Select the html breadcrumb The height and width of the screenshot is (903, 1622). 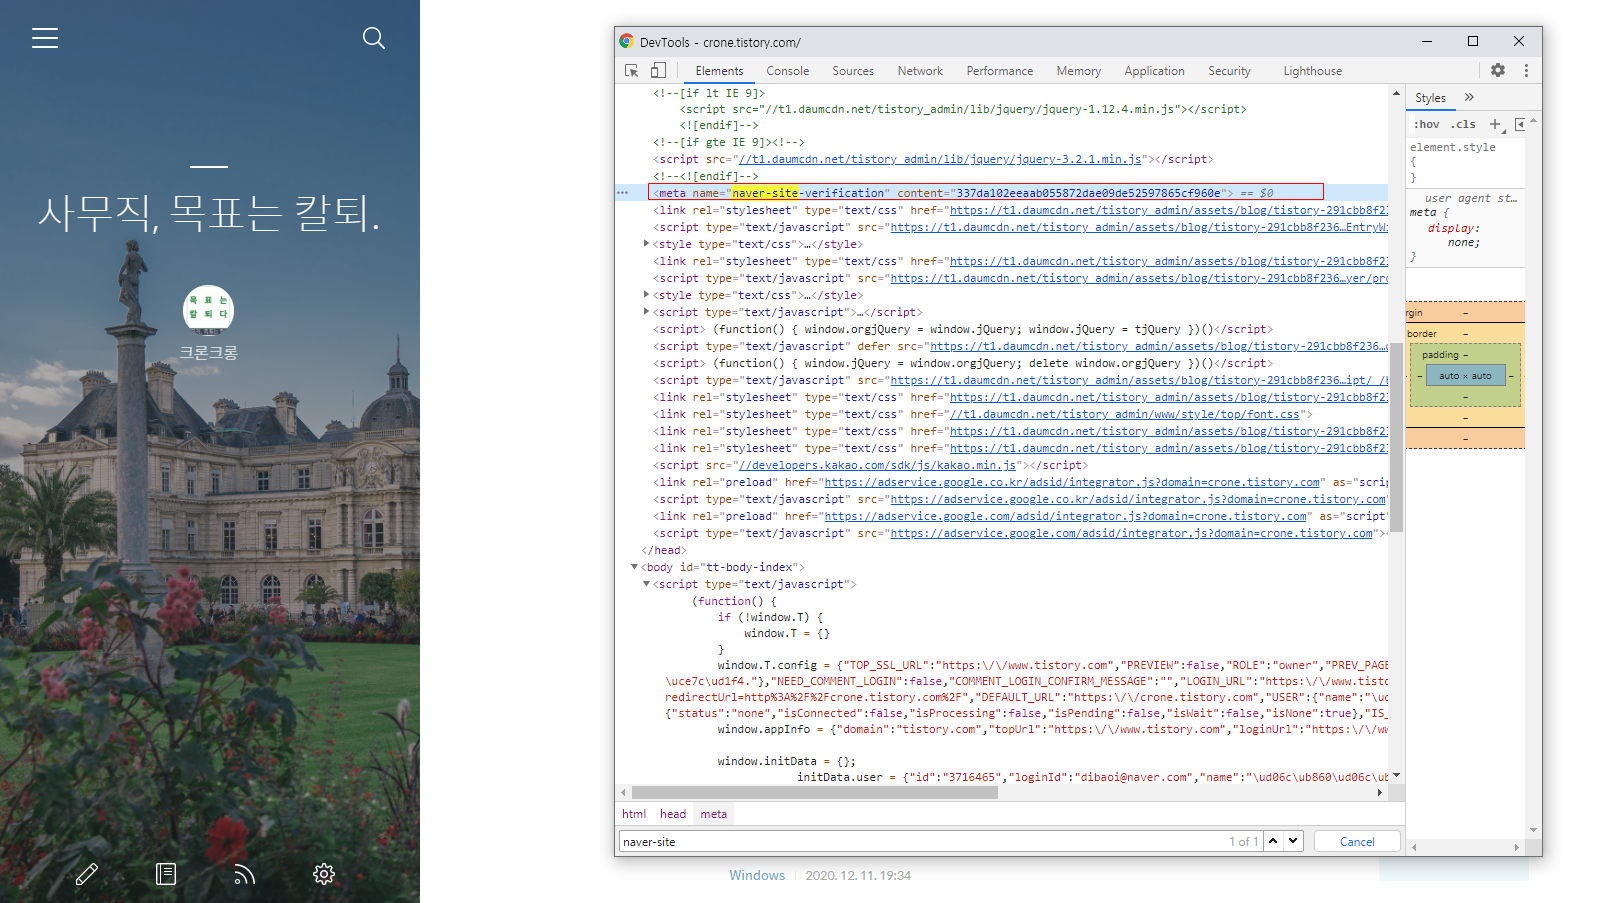click(634, 814)
